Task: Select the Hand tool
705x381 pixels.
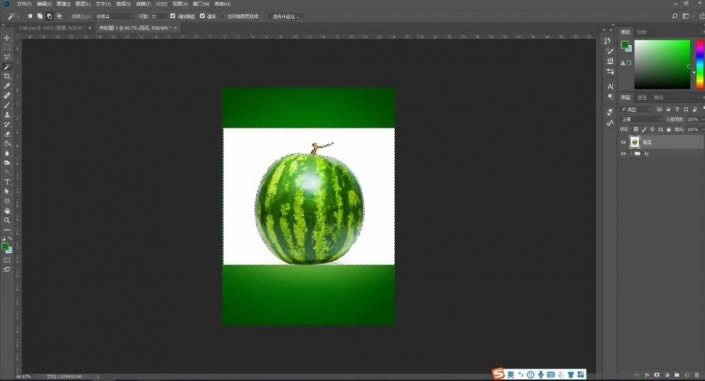Action: 7,211
